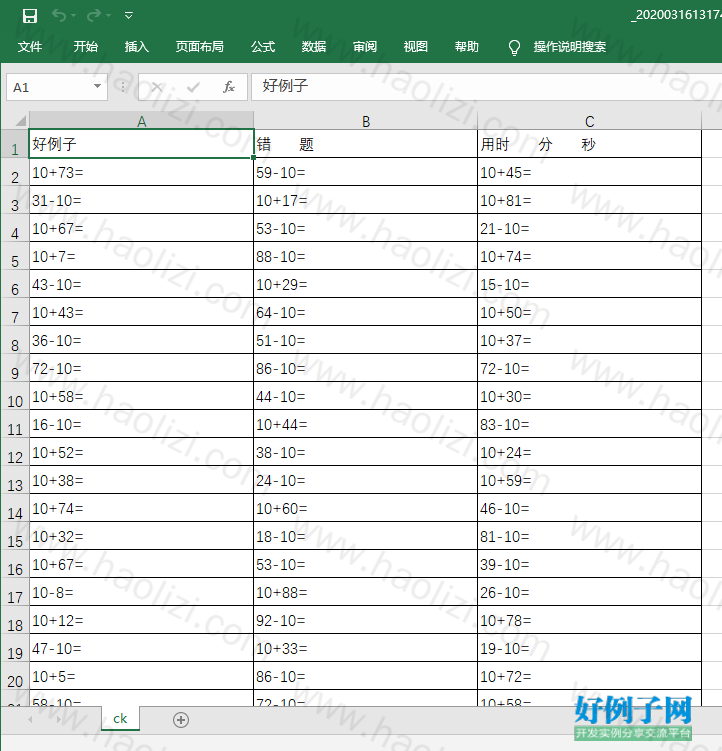The height and width of the screenshot is (751, 722).
Task: Select cell with 10+73=
Action: point(141,172)
